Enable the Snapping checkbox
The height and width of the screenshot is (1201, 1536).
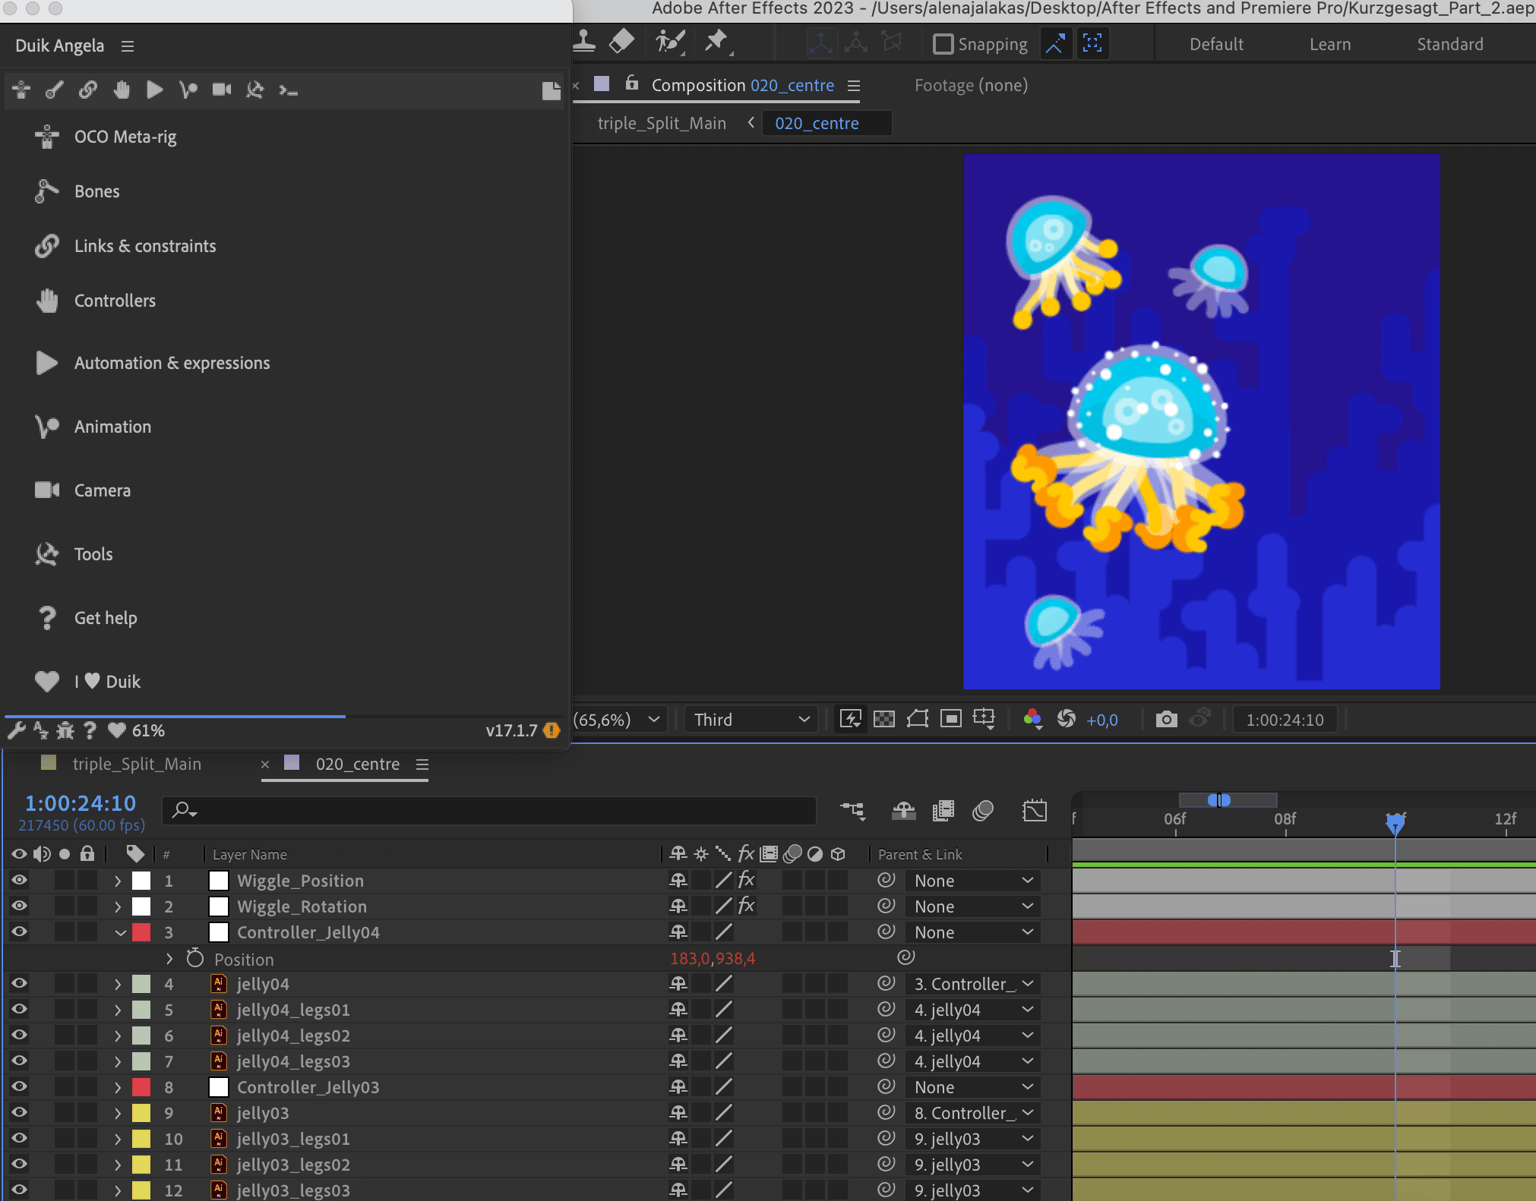point(942,44)
